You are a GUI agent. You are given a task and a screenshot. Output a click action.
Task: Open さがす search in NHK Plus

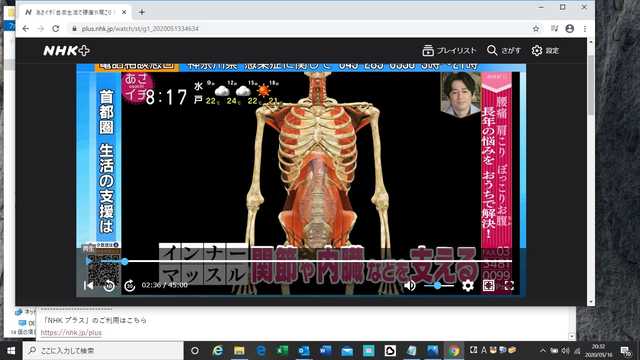[504, 50]
